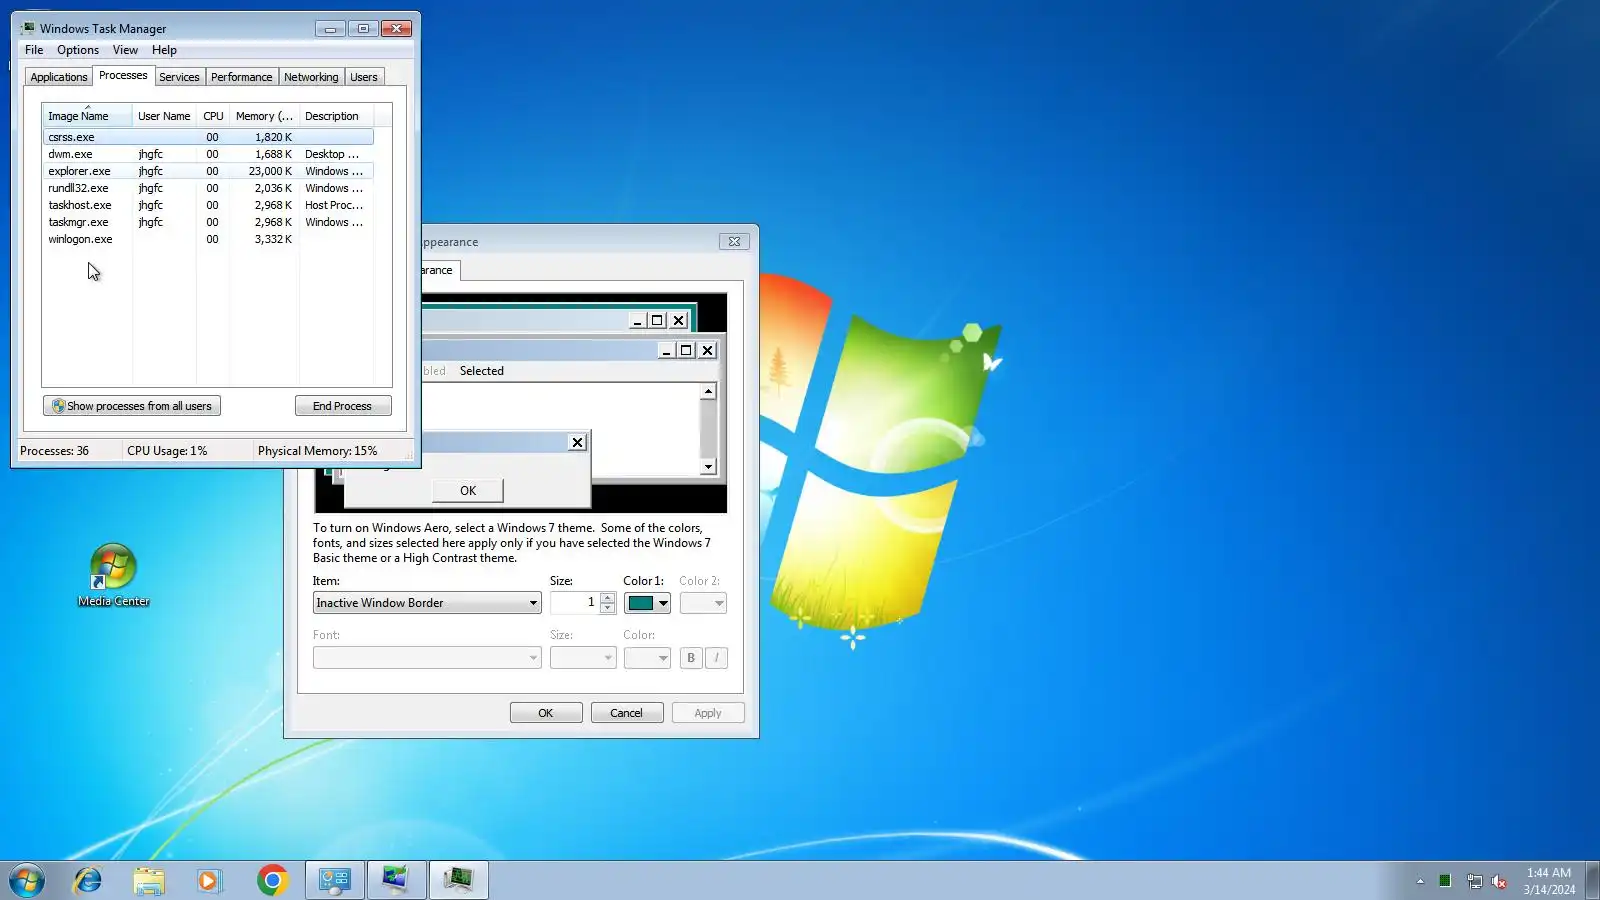Click preview scrollbar up arrow
Viewport: 1600px width, 900px height.
(x=708, y=392)
